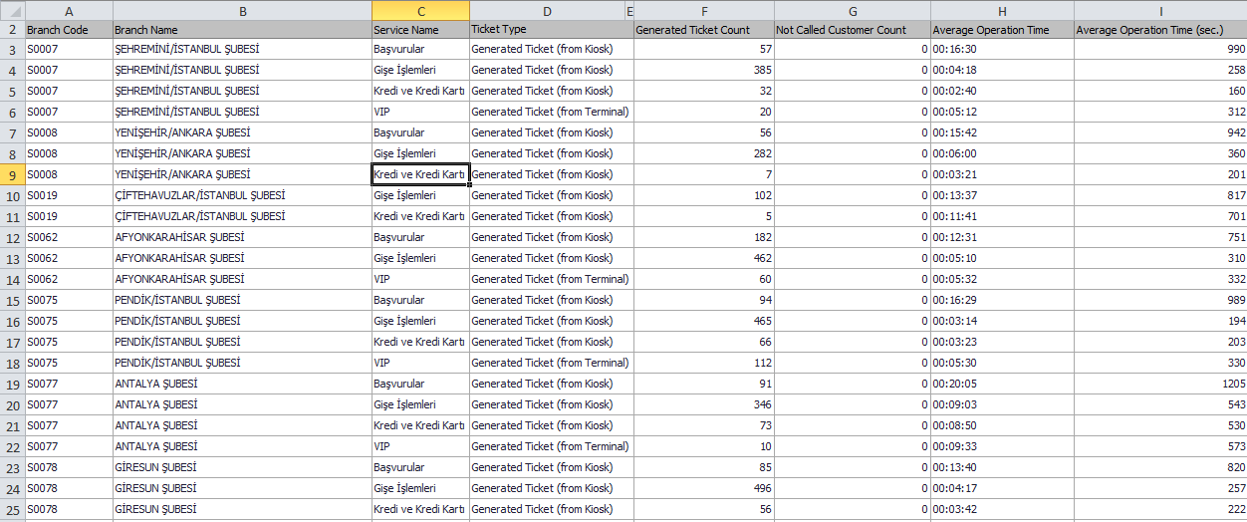Viewport: 1247px width, 522px height.
Task: Click column A header
Action: pyautogui.click(x=68, y=10)
